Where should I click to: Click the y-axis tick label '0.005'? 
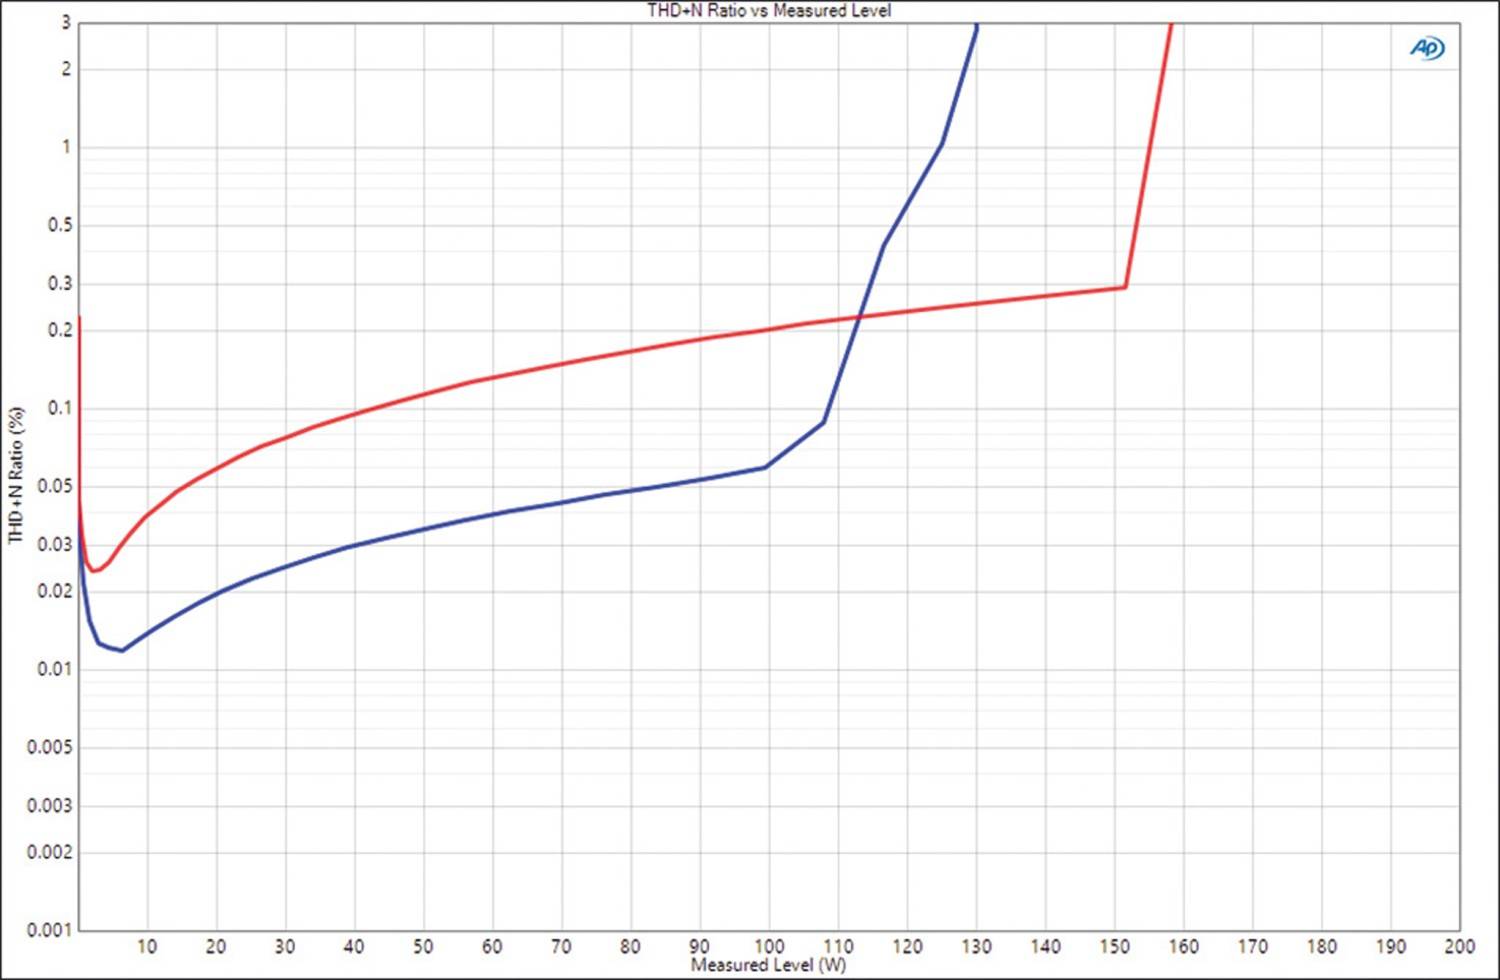click(x=49, y=748)
